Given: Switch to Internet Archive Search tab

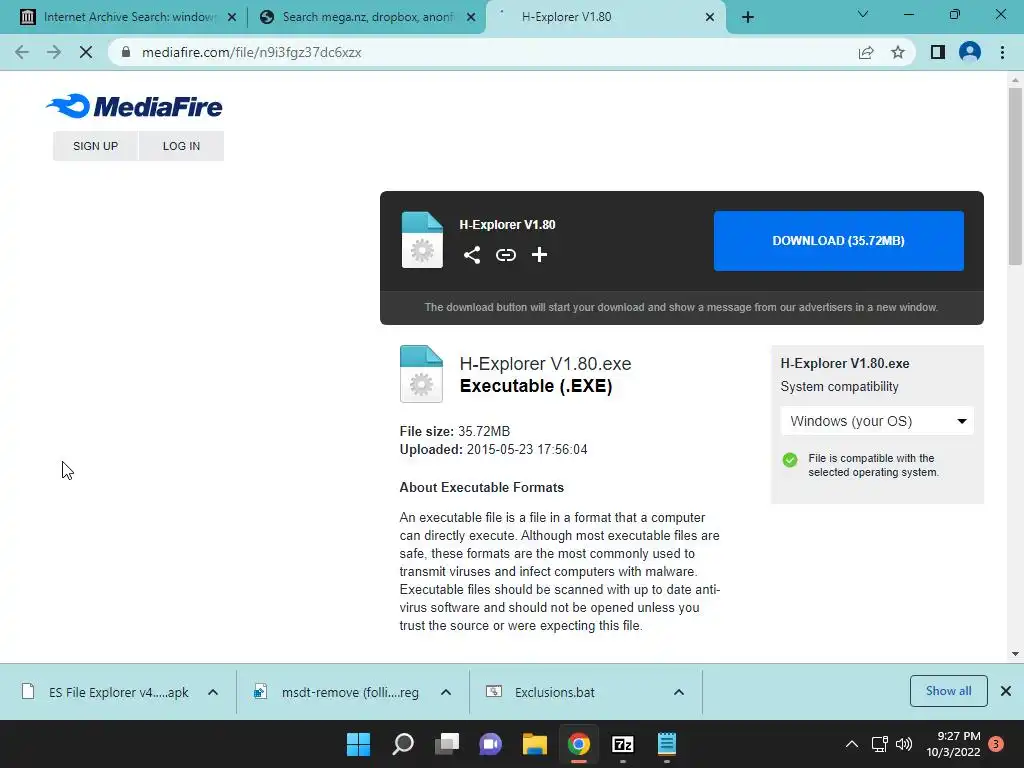Looking at the screenshot, I should [x=128, y=17].
